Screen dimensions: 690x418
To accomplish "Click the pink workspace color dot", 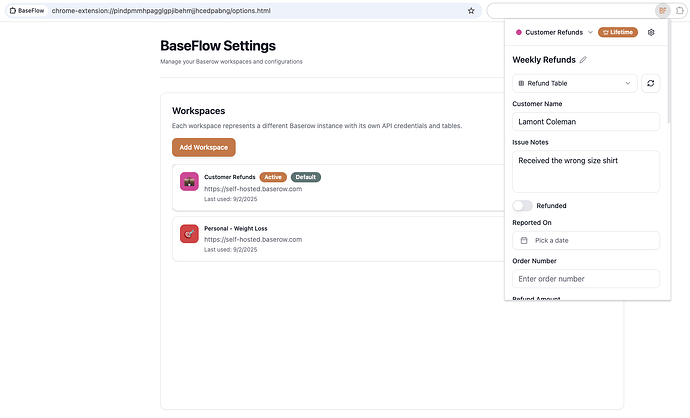I will click(518, 32).
